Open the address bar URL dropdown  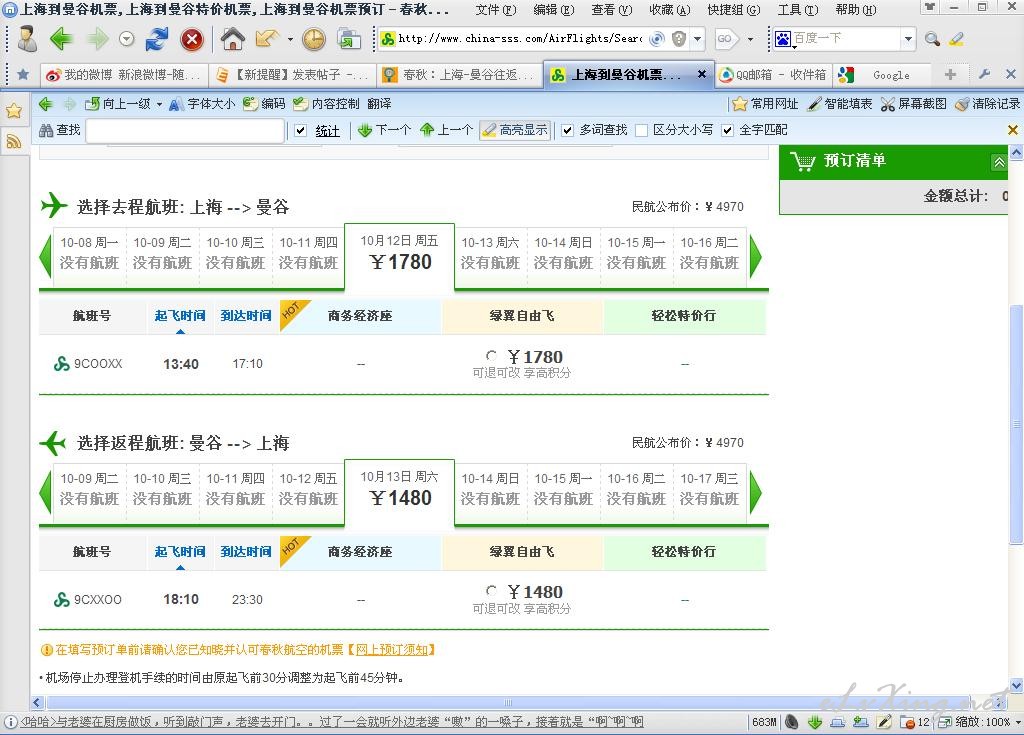click(x=697, y=39)
